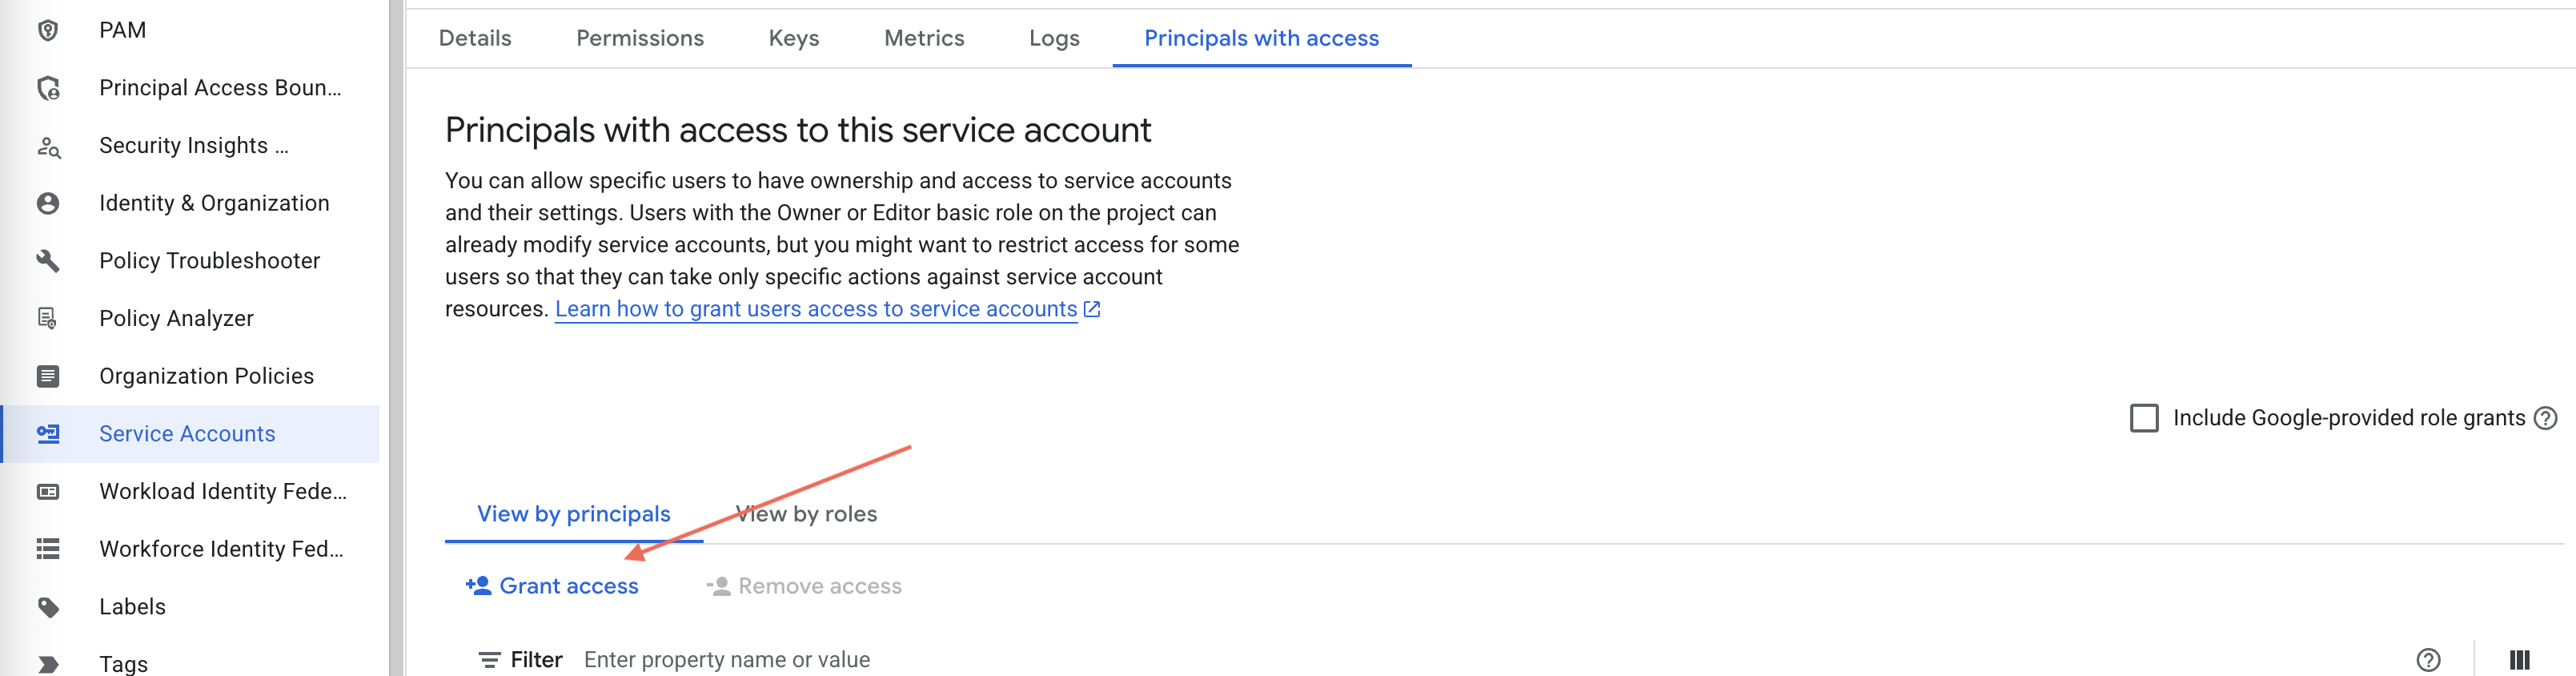Open the Permissions tab
Screen dimensions: 2576x676
pos(639,38)
